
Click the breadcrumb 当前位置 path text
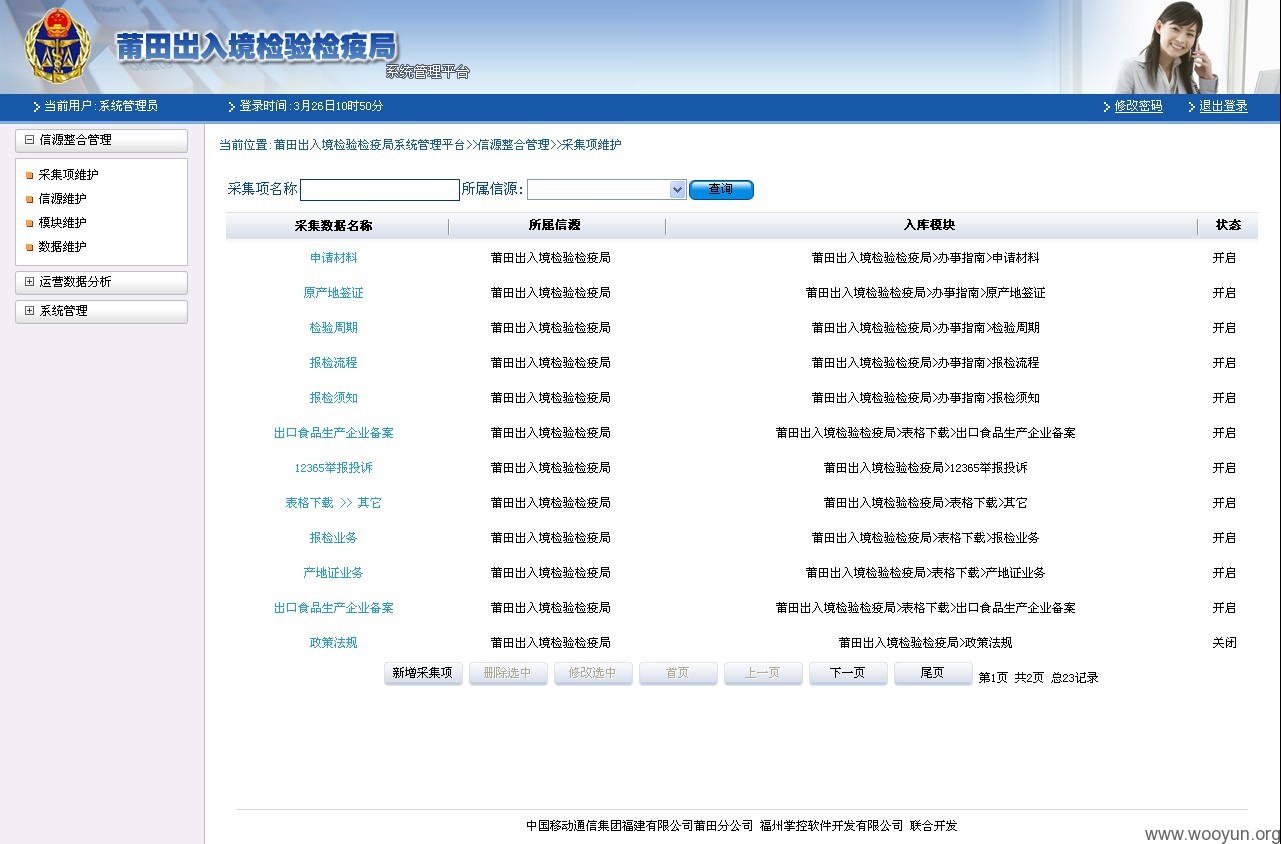(420, 145)
